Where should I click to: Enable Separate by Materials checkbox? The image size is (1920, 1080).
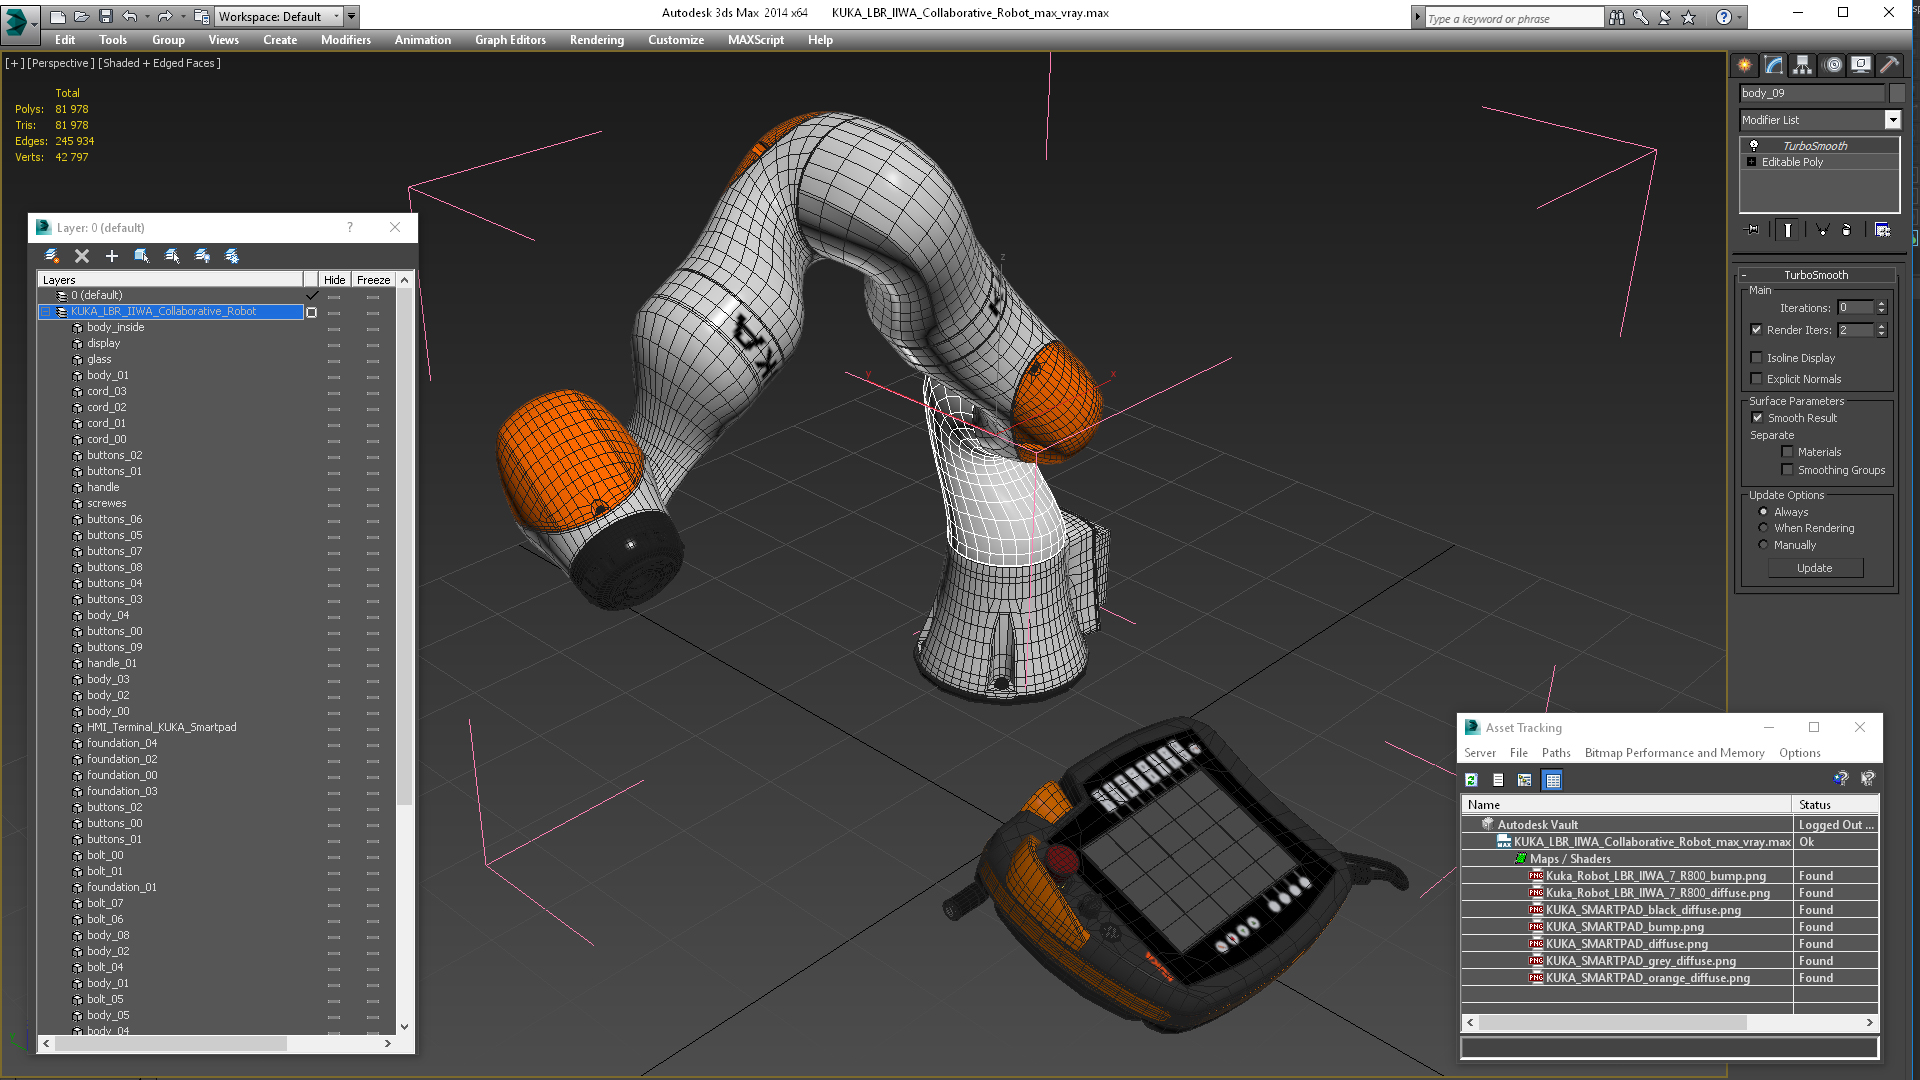[x=1788, y=452]
